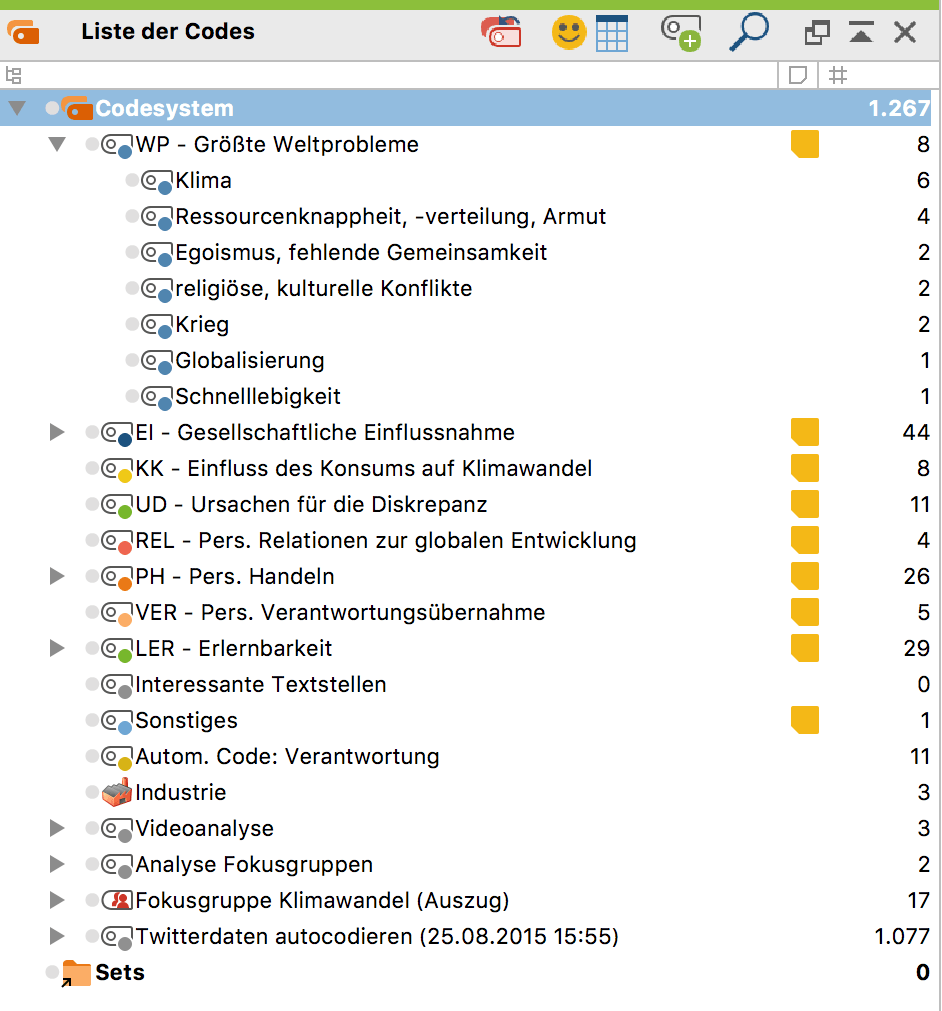Activate the code Krieg via its circle

133,325
